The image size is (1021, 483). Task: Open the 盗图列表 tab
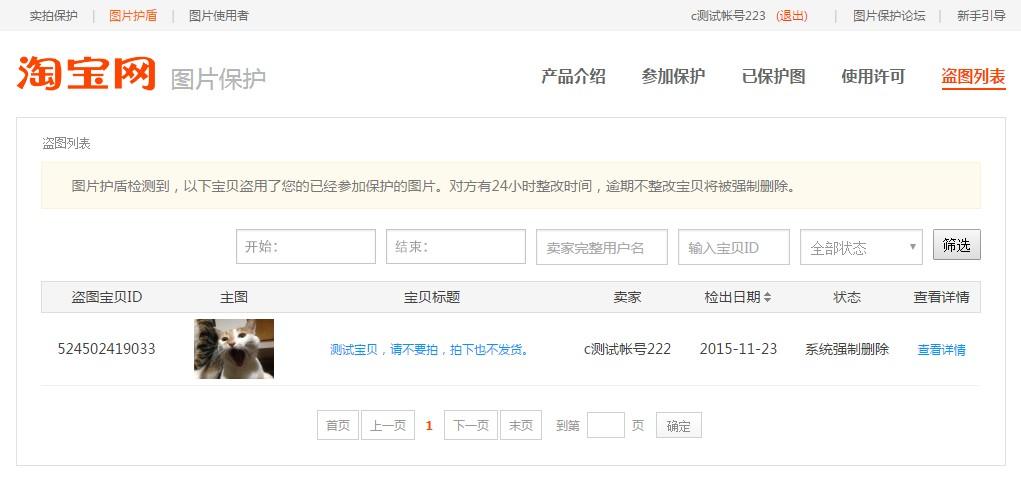click(x=973, y=77)
